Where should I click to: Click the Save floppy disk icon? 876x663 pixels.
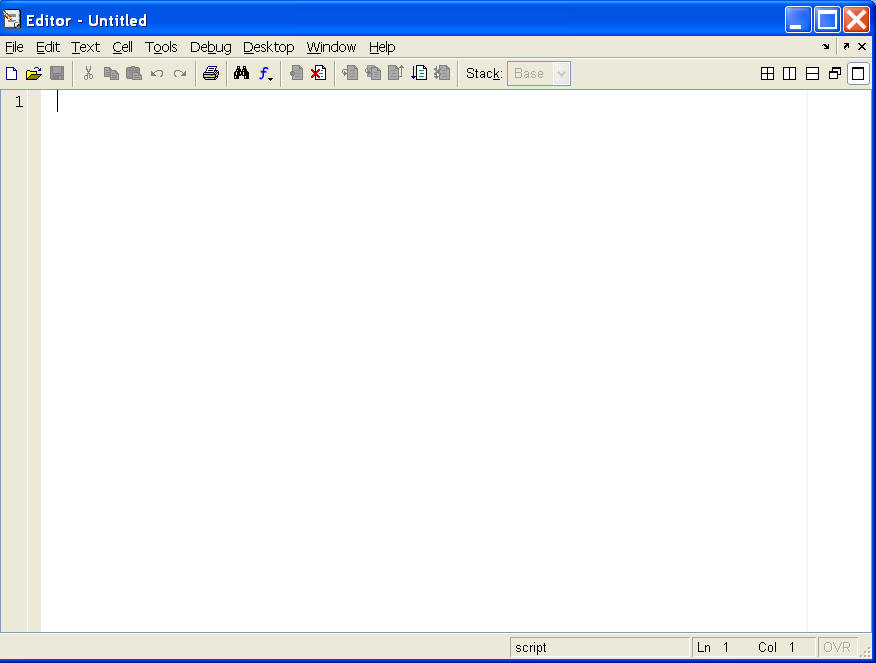coord(57,73)
